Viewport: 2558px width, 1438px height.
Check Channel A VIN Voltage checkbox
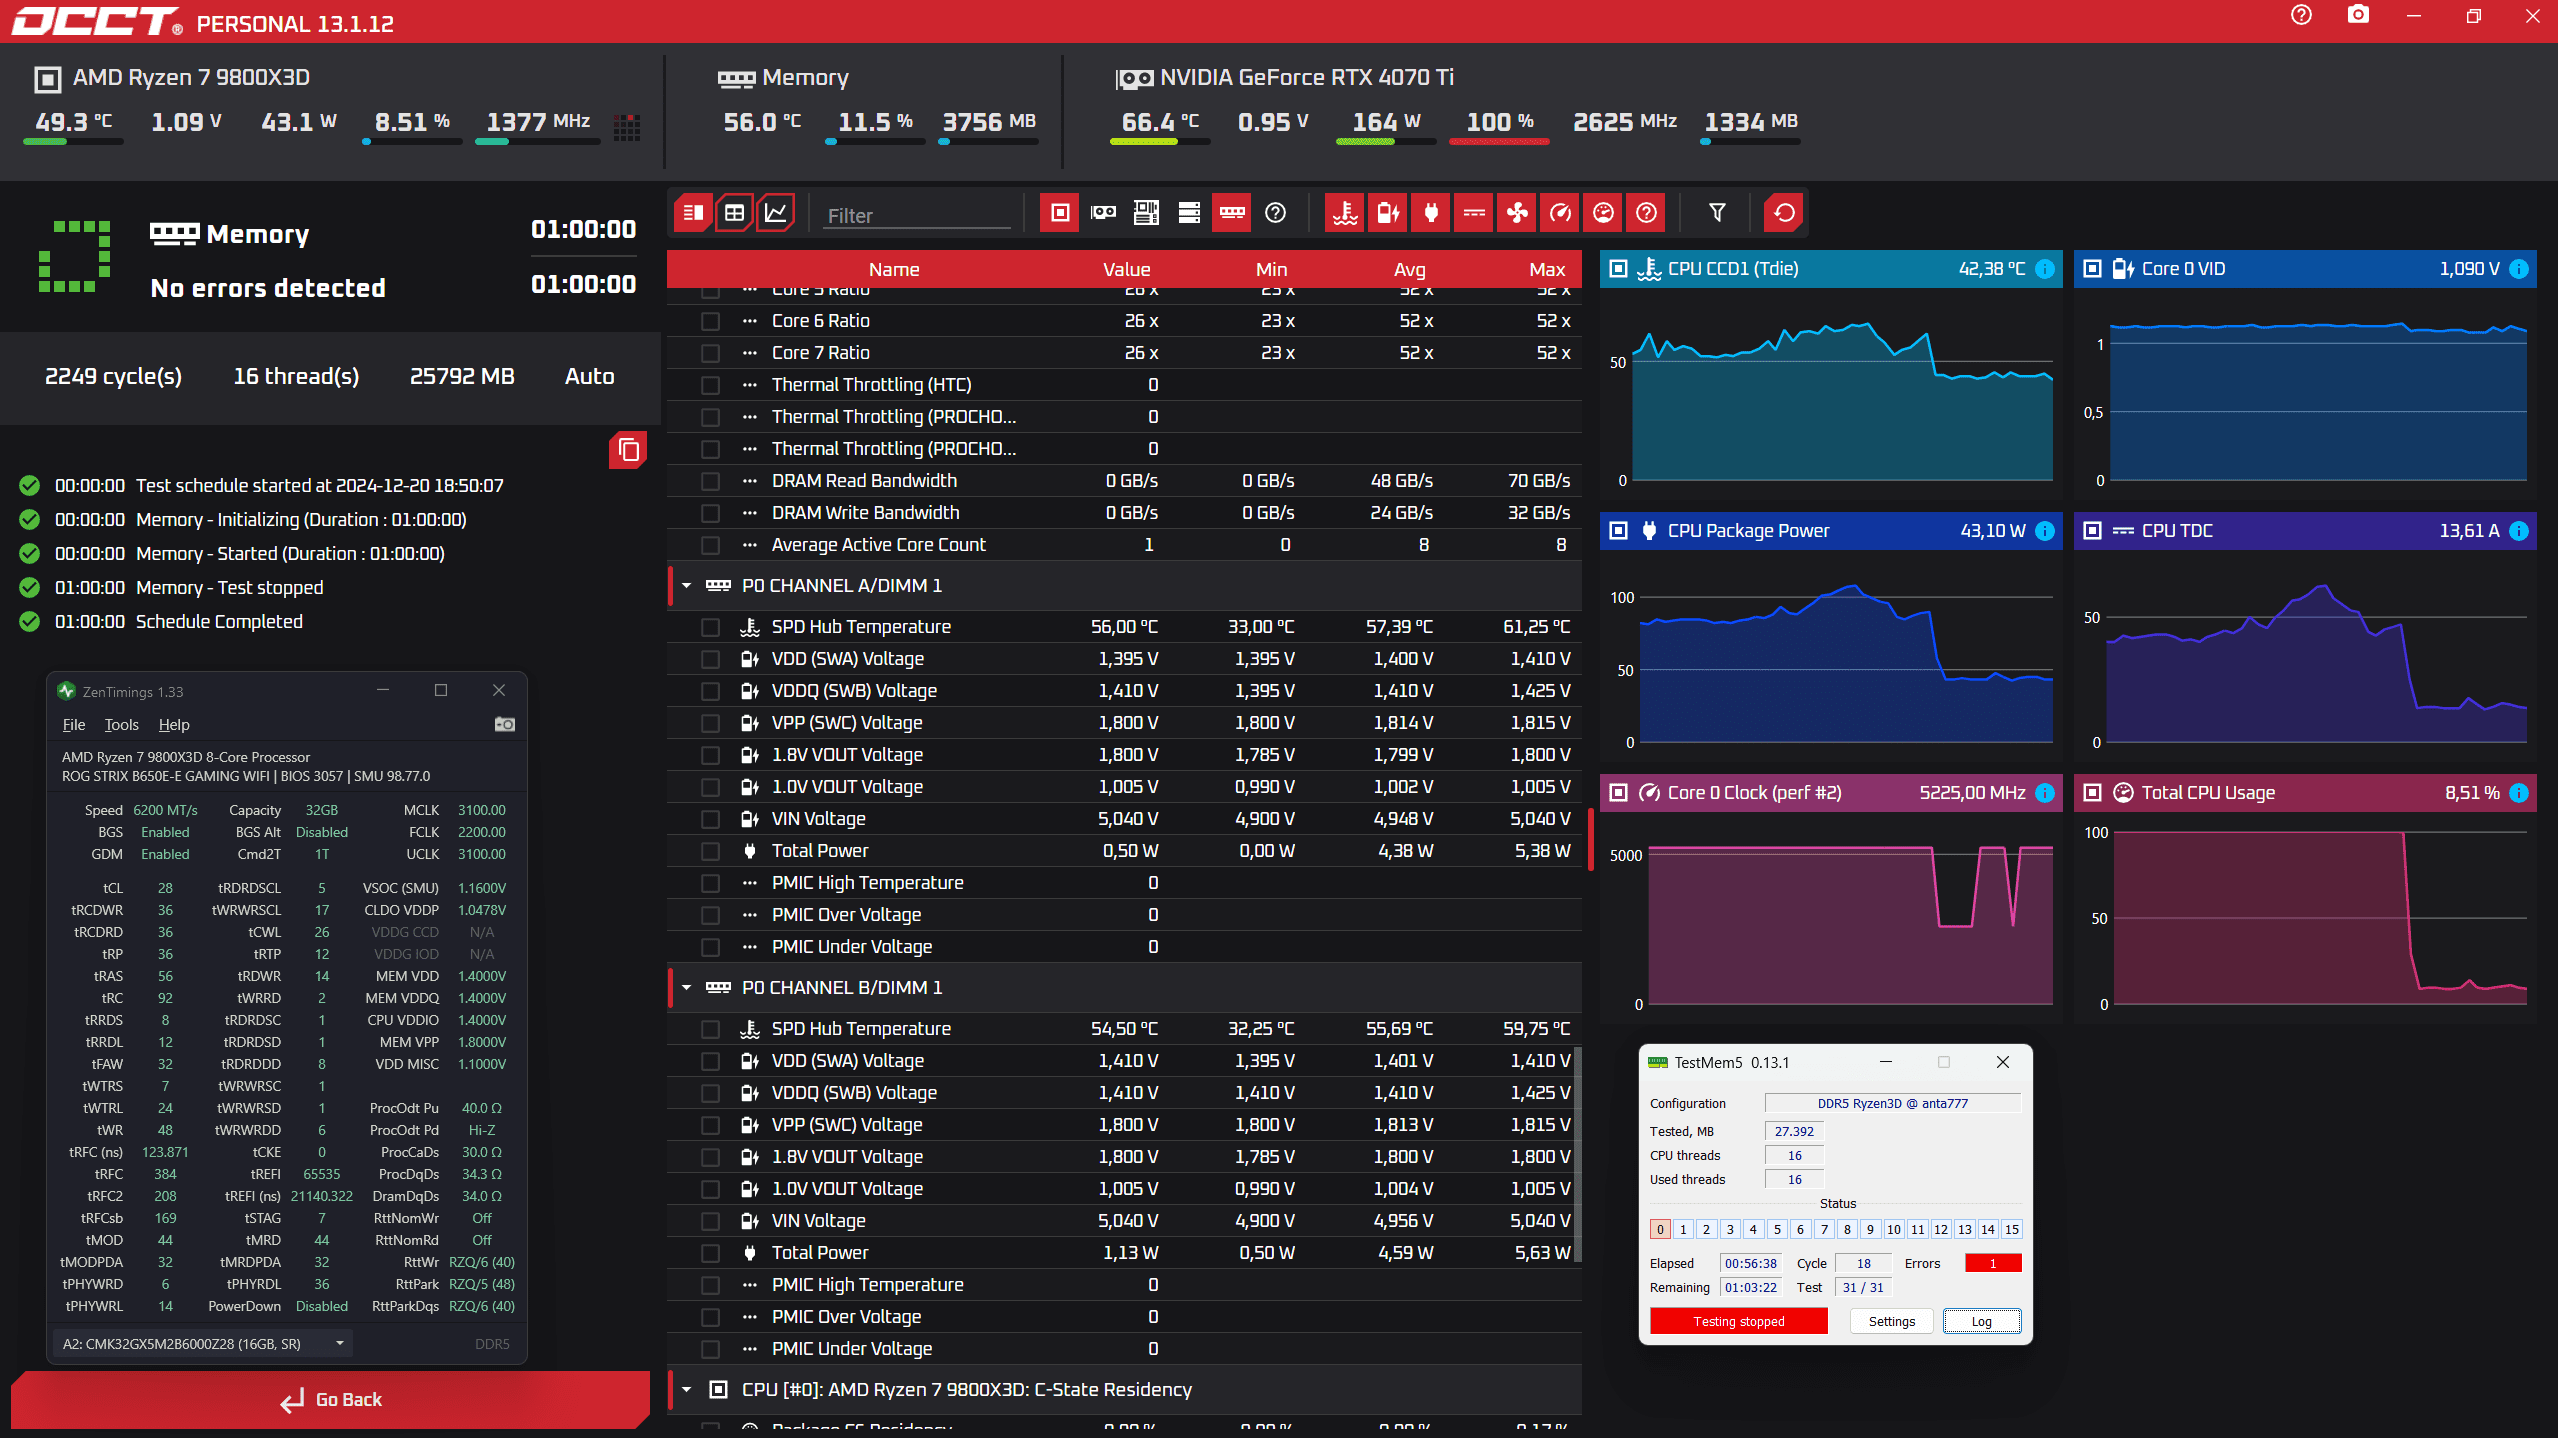(711, 819)
